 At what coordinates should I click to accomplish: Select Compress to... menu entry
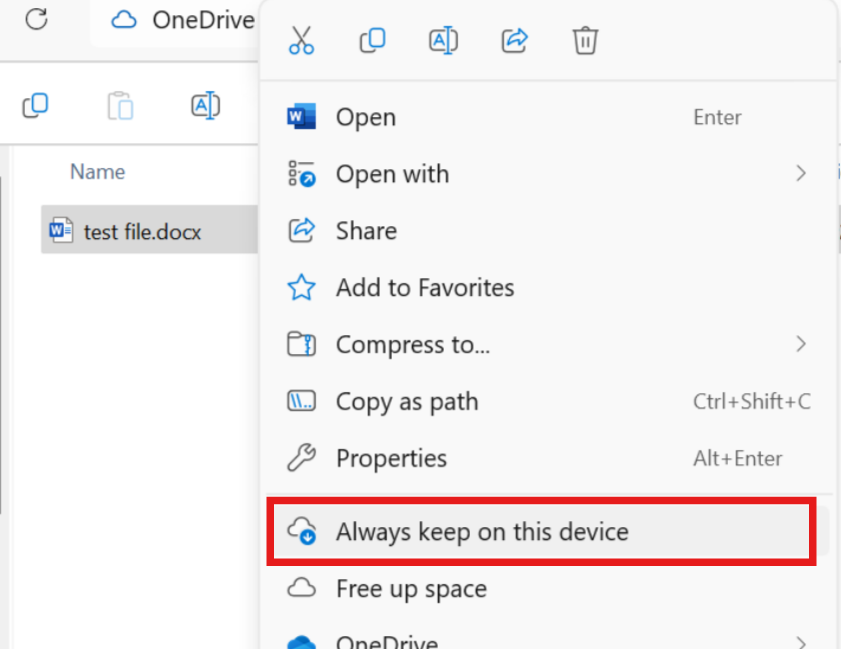coord(547,344)
